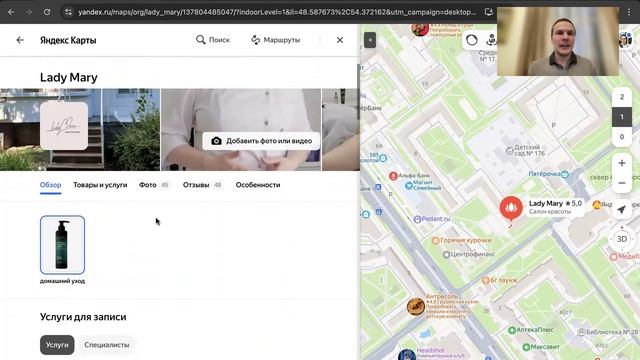Click map layers circle icon
Image resolution: width=640 pixels, height=360 pixels.
click(x=472, y=40)
